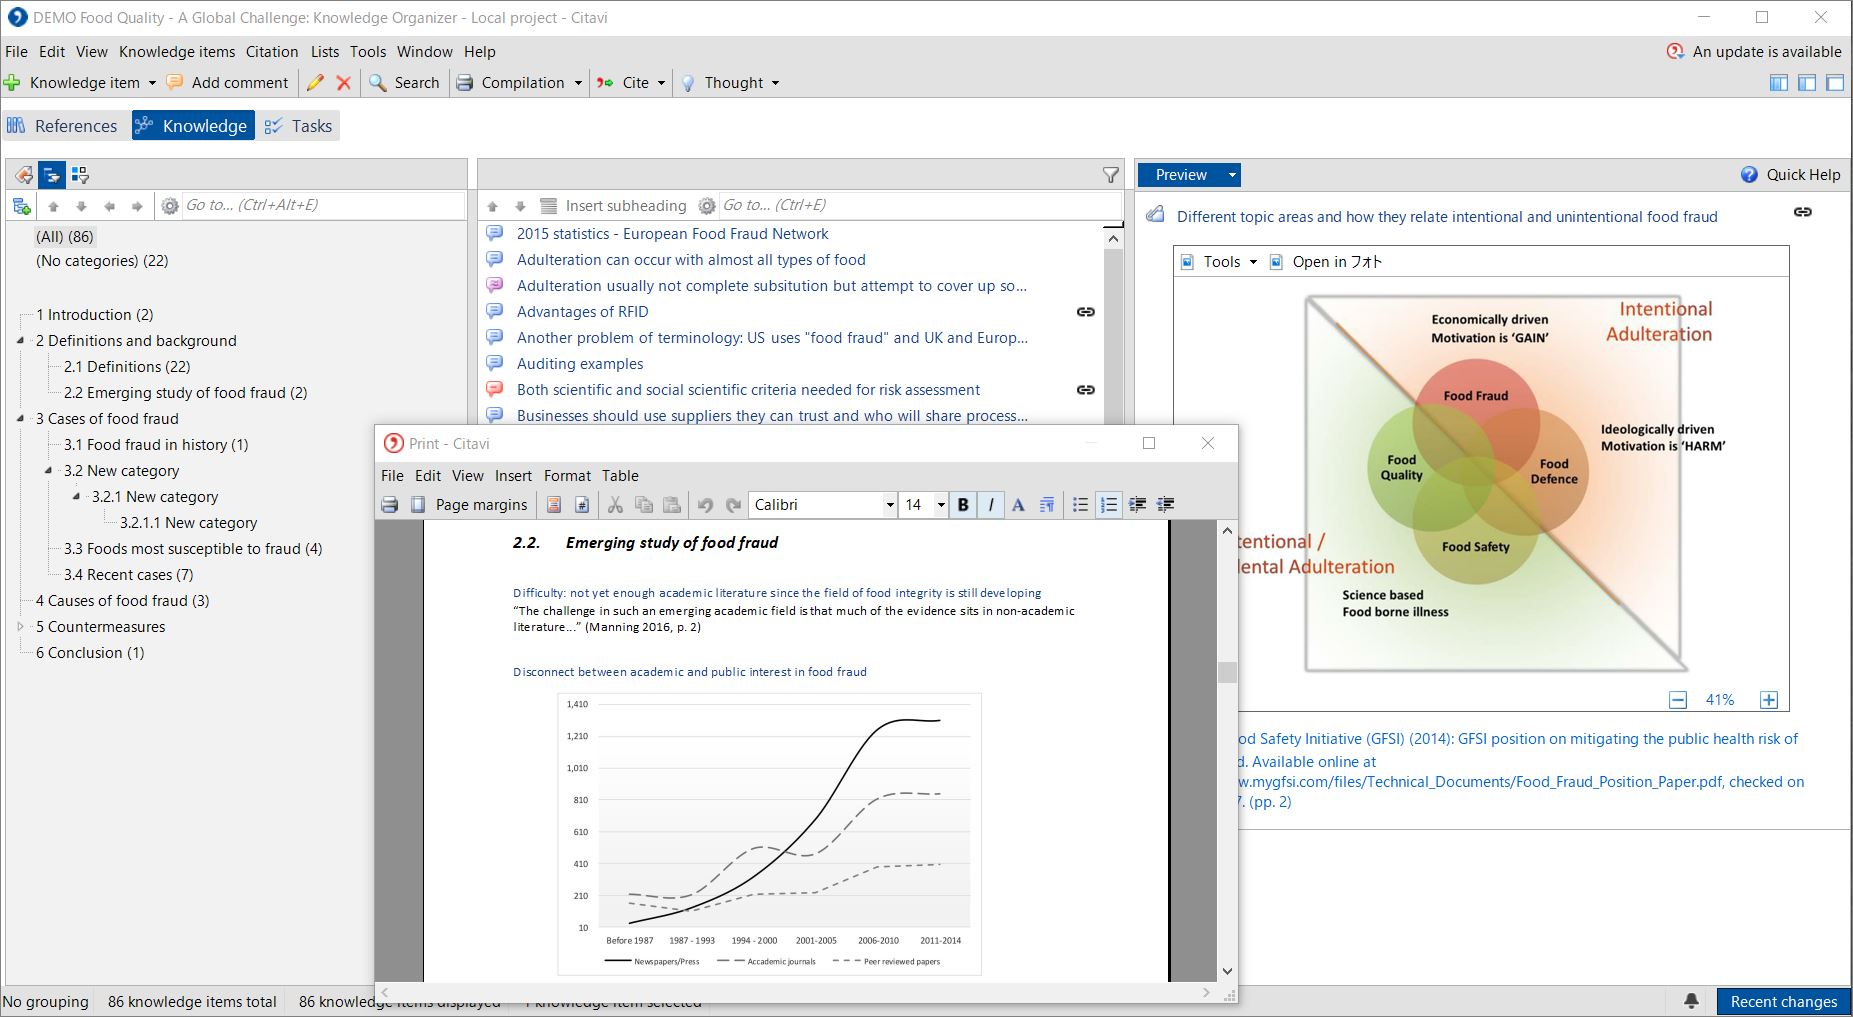
Task: Open the Cite dropdown arrow
Action: [661, 83]
